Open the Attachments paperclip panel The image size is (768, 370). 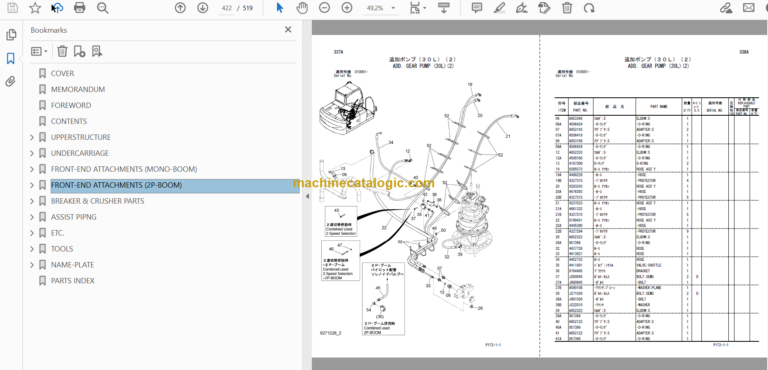(11, 81)
